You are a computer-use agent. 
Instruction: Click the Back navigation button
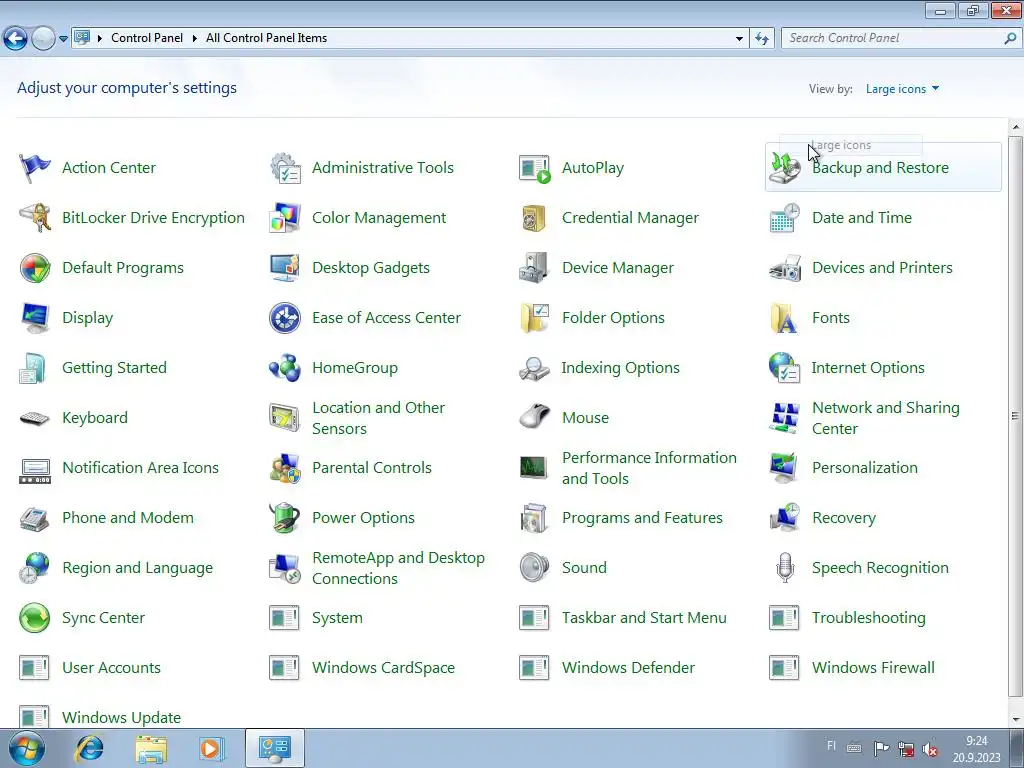point(16,39)
